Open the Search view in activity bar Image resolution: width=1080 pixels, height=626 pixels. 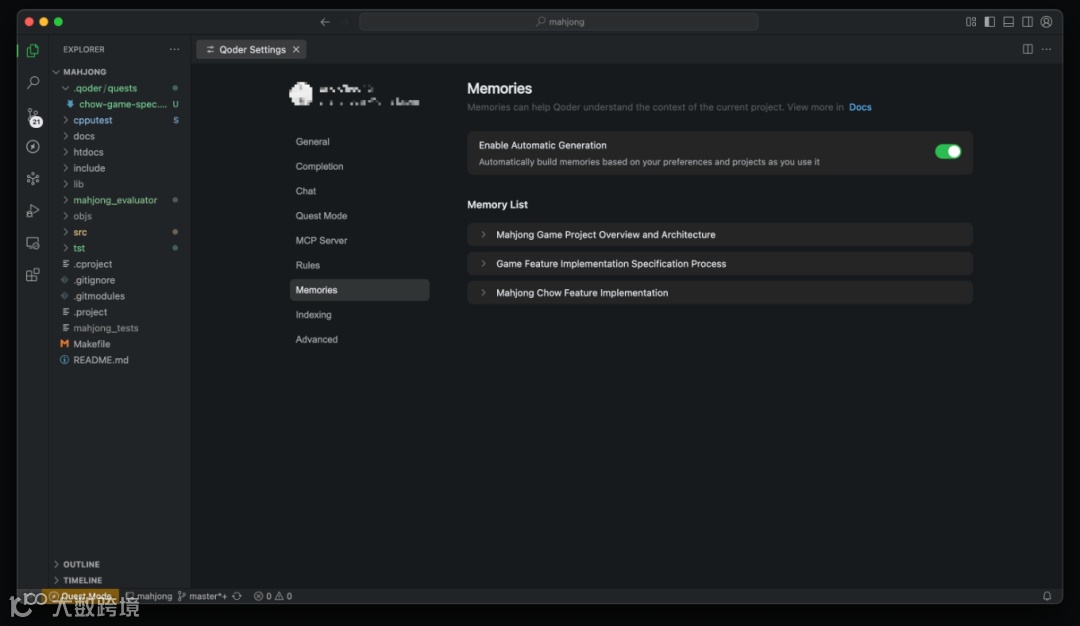(33, 83)
